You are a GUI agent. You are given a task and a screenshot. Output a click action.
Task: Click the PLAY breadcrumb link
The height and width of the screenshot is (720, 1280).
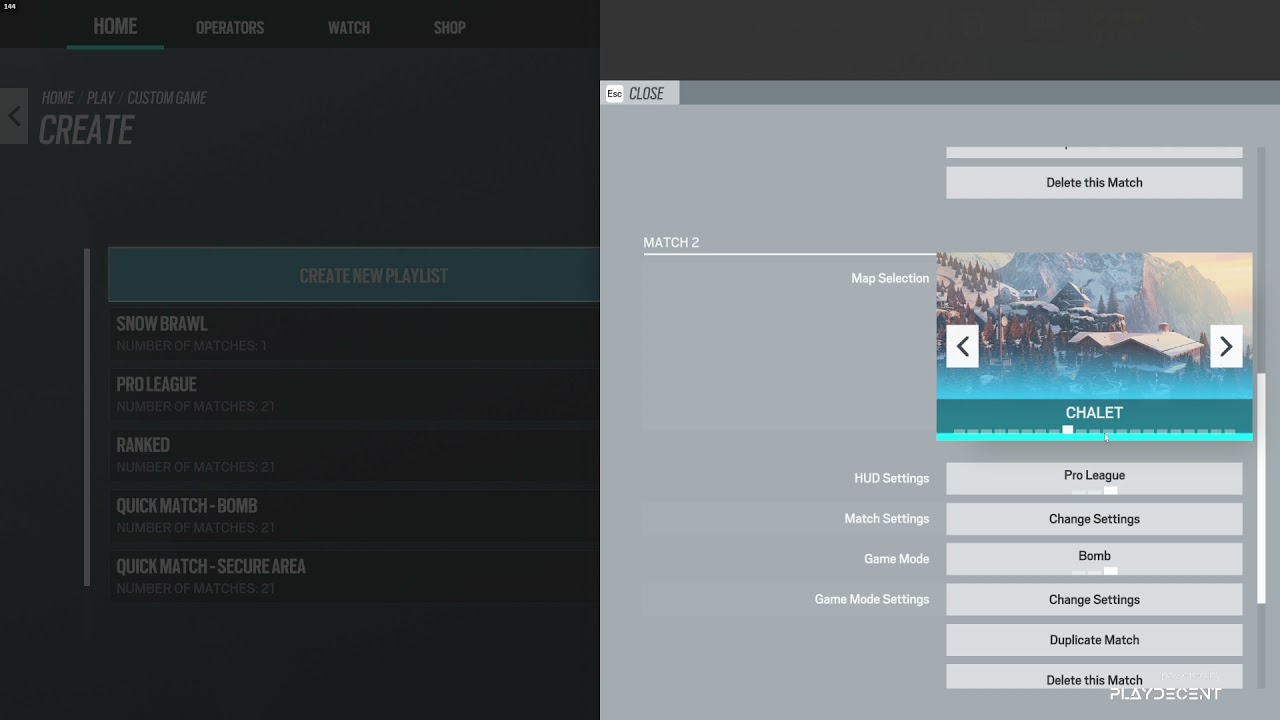coord(100,98)
